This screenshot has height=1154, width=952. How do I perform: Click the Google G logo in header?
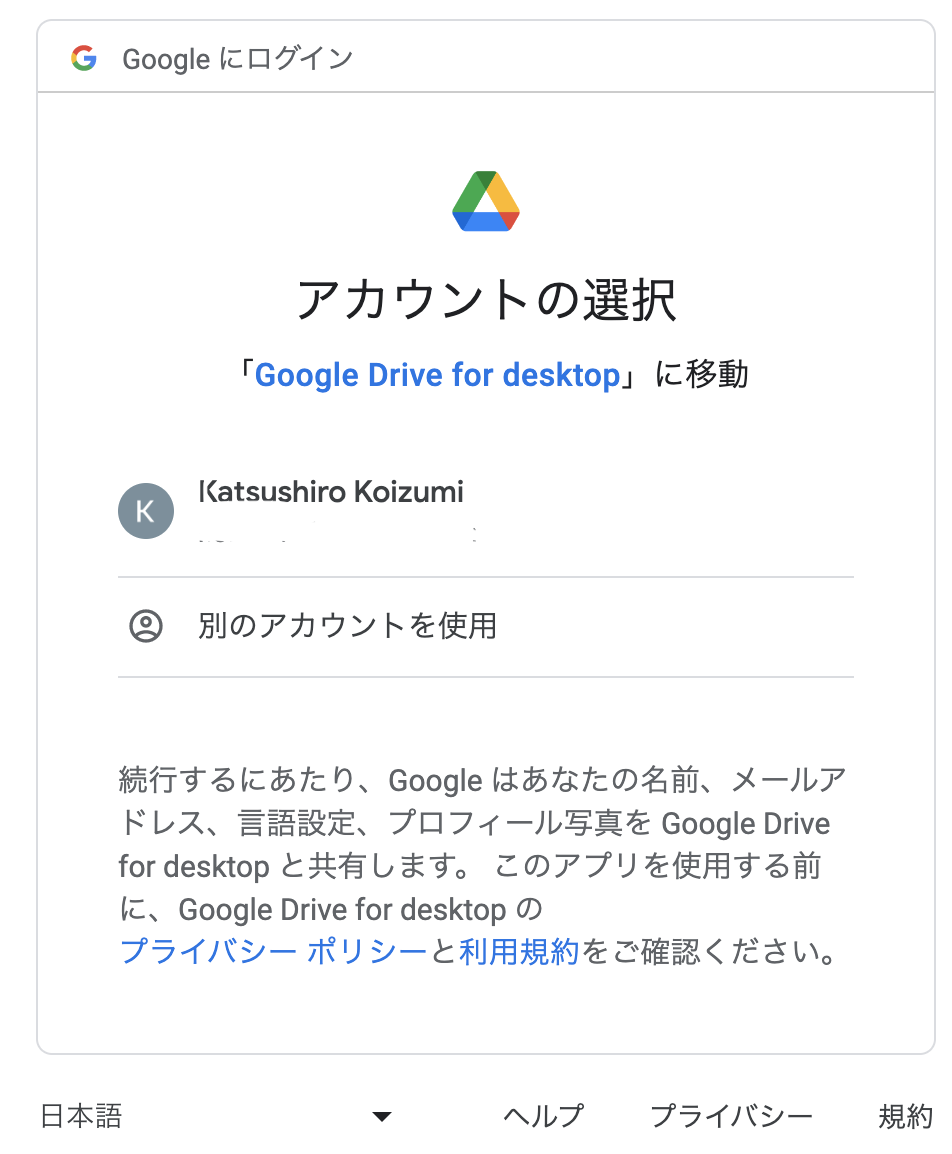click(x=84, y=57)
